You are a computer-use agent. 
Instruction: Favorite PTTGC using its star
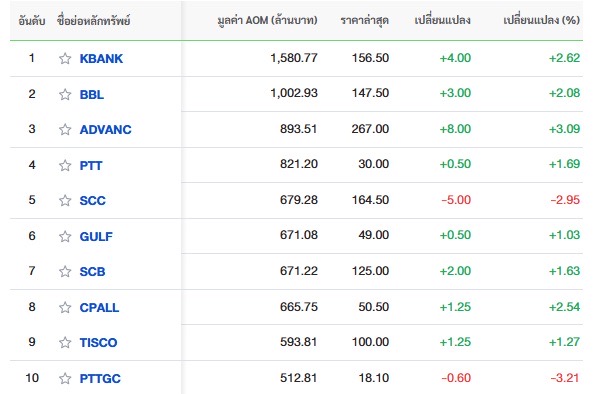tap(65, 378)
